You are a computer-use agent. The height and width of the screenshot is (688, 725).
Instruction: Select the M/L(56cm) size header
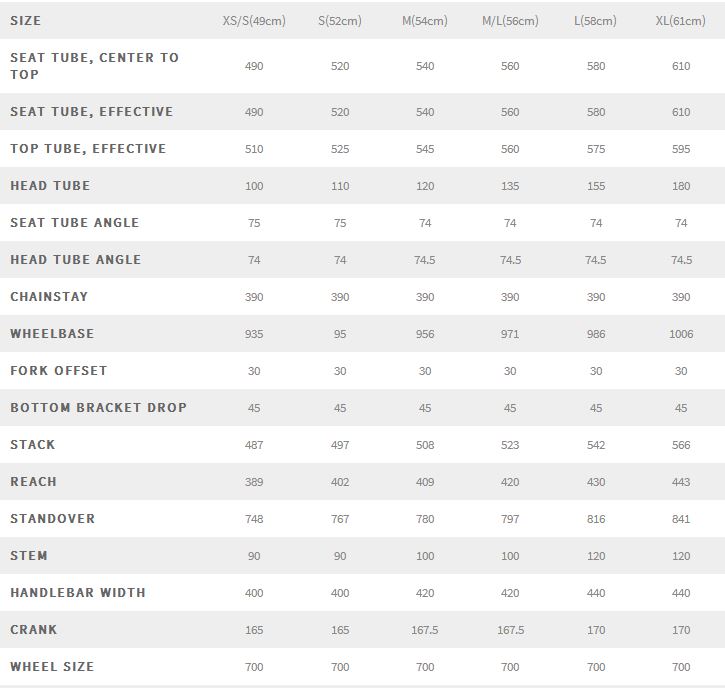tap(510, 21)
